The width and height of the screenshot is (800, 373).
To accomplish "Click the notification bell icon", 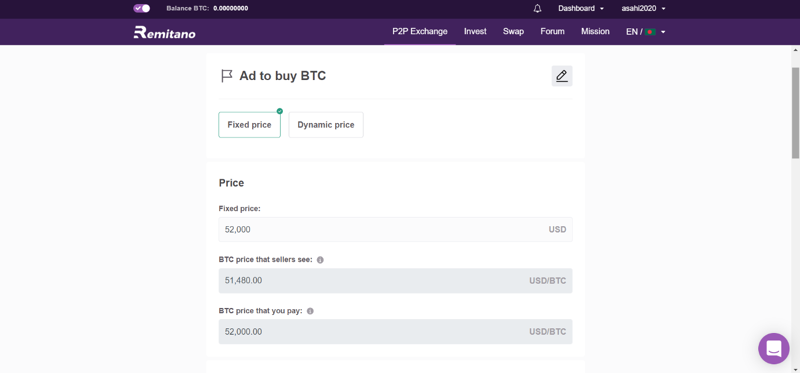I will (537, 9).
